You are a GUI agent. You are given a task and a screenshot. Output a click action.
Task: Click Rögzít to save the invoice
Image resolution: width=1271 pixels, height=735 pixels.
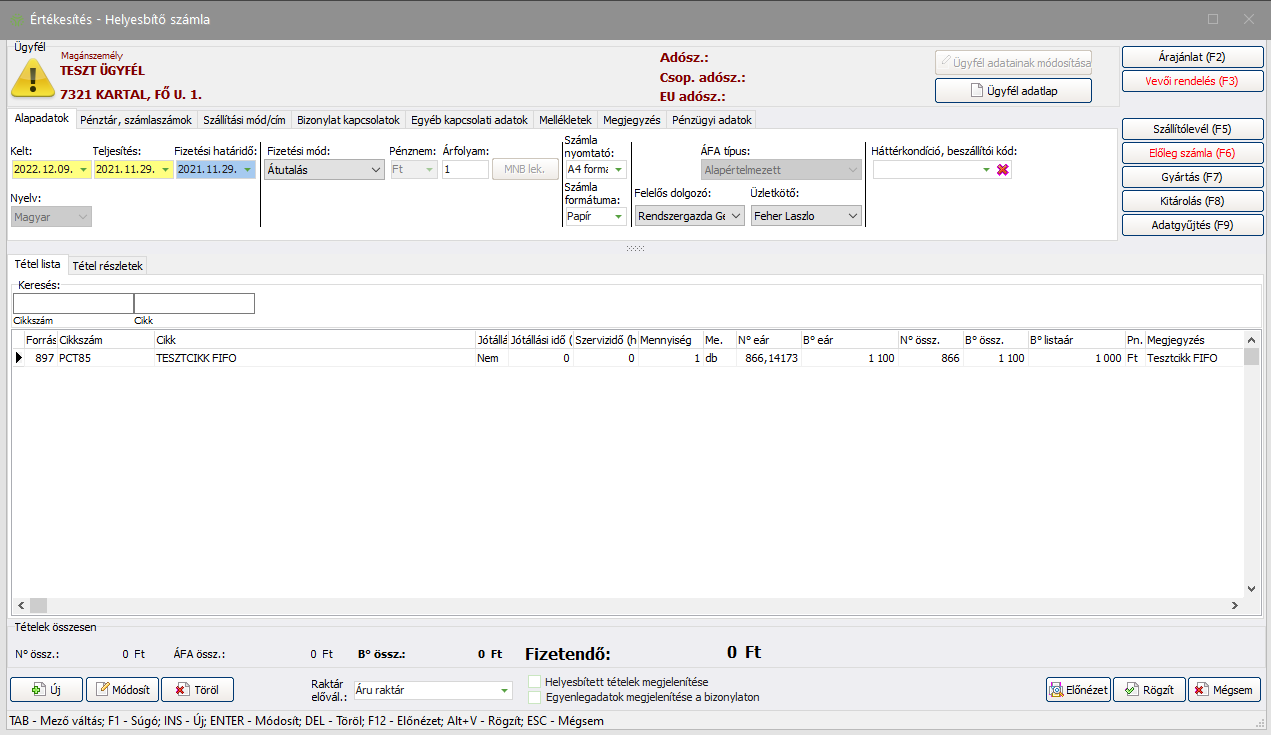[x=1149, y=689]
